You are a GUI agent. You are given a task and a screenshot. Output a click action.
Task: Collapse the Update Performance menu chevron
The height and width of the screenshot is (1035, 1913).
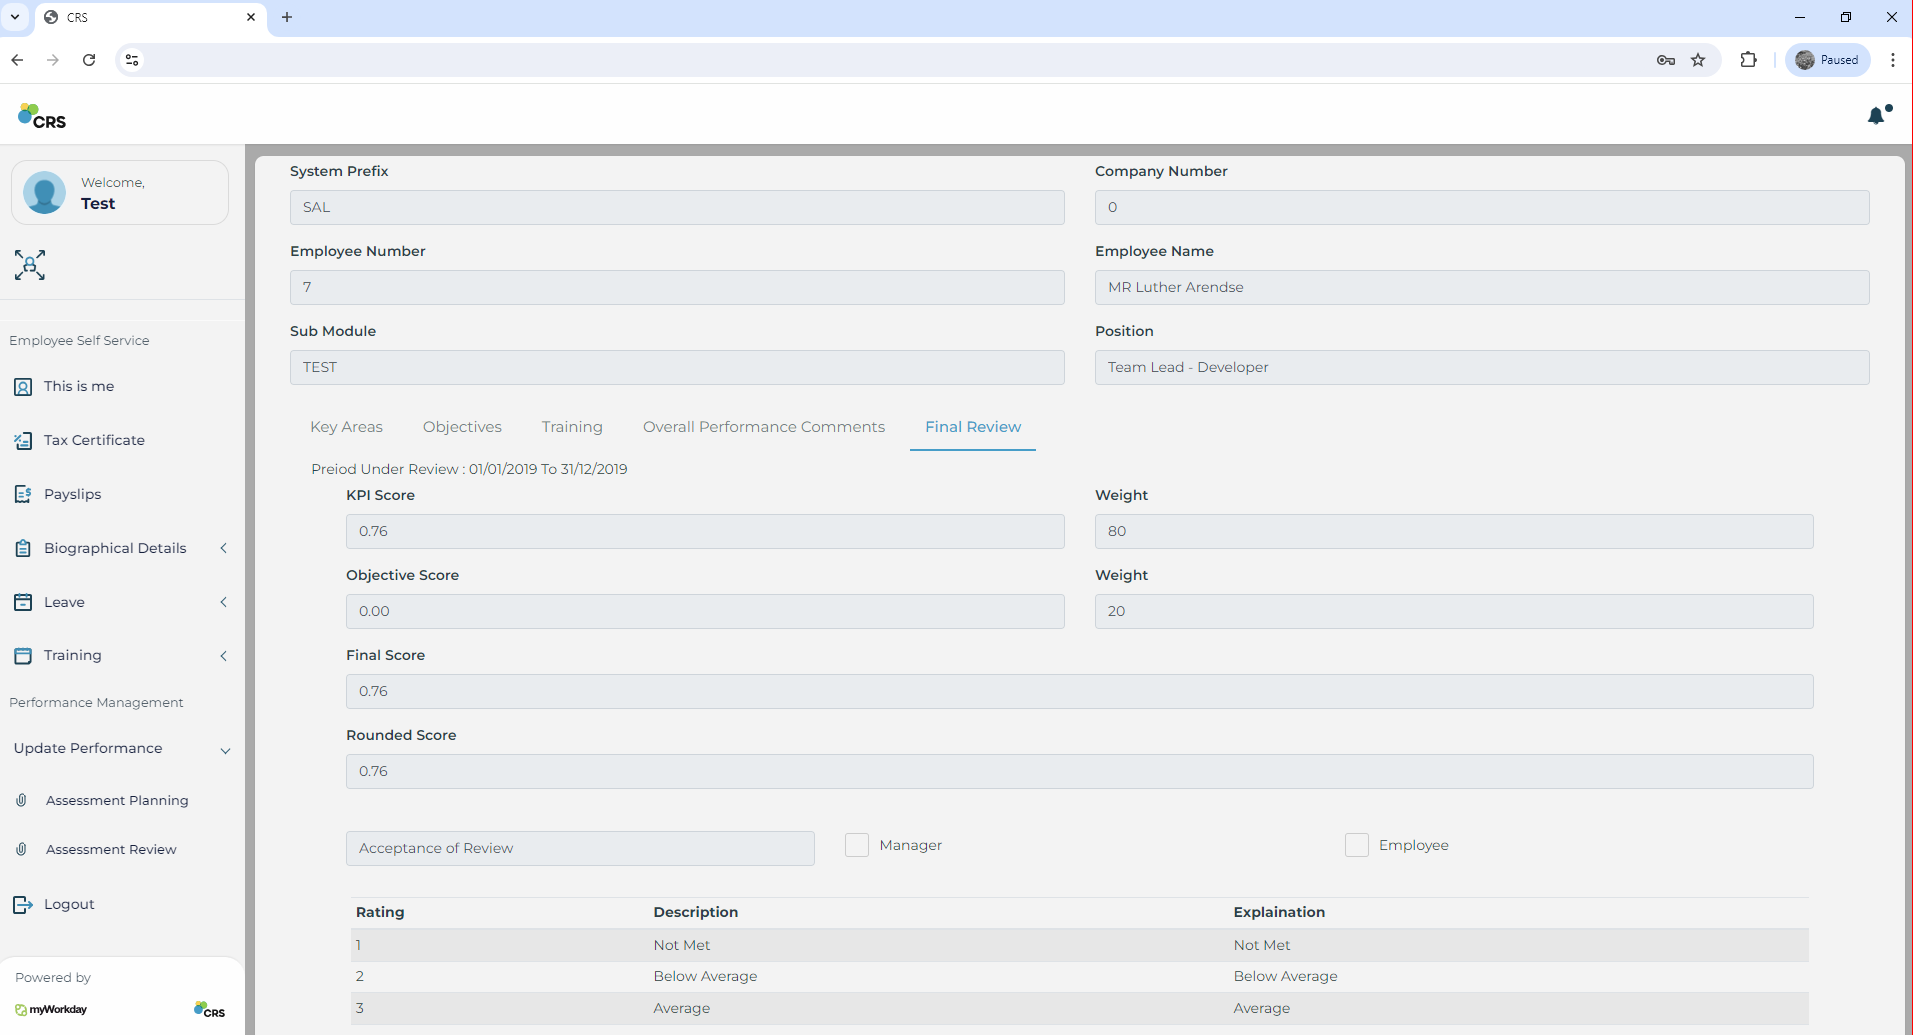[225, 751]
